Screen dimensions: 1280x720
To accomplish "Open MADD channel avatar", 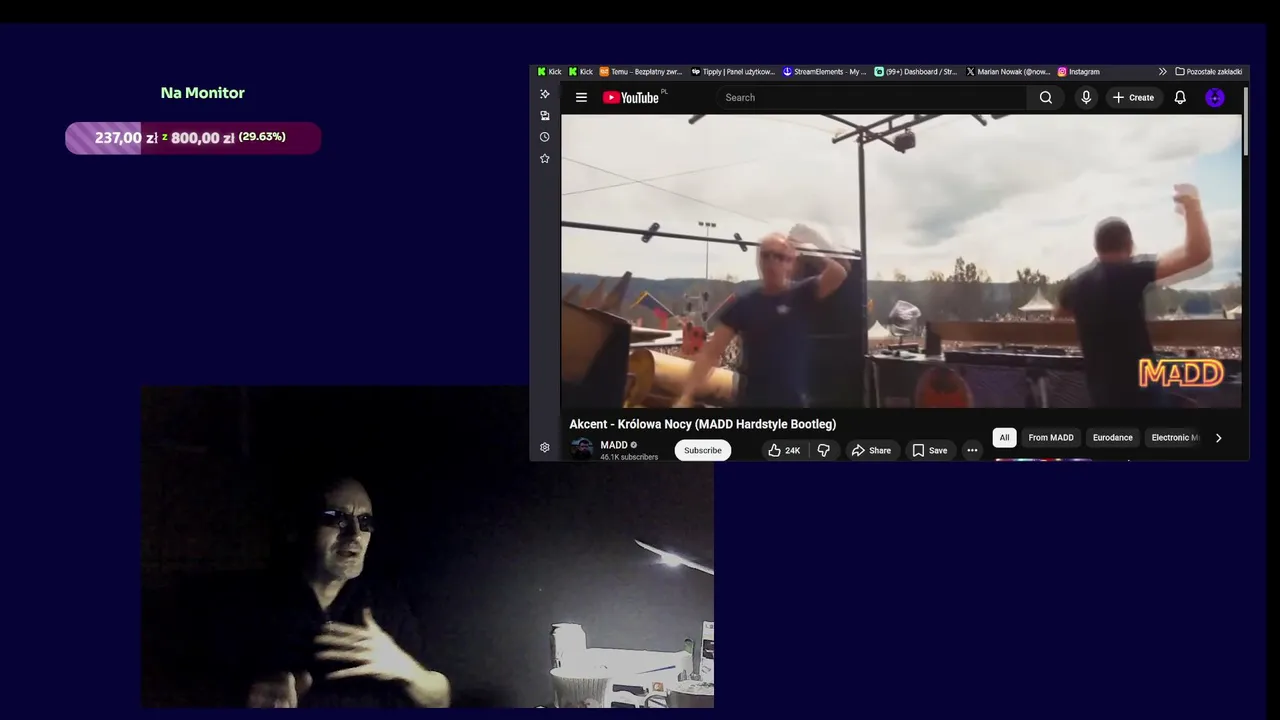I will click(581, 449).
